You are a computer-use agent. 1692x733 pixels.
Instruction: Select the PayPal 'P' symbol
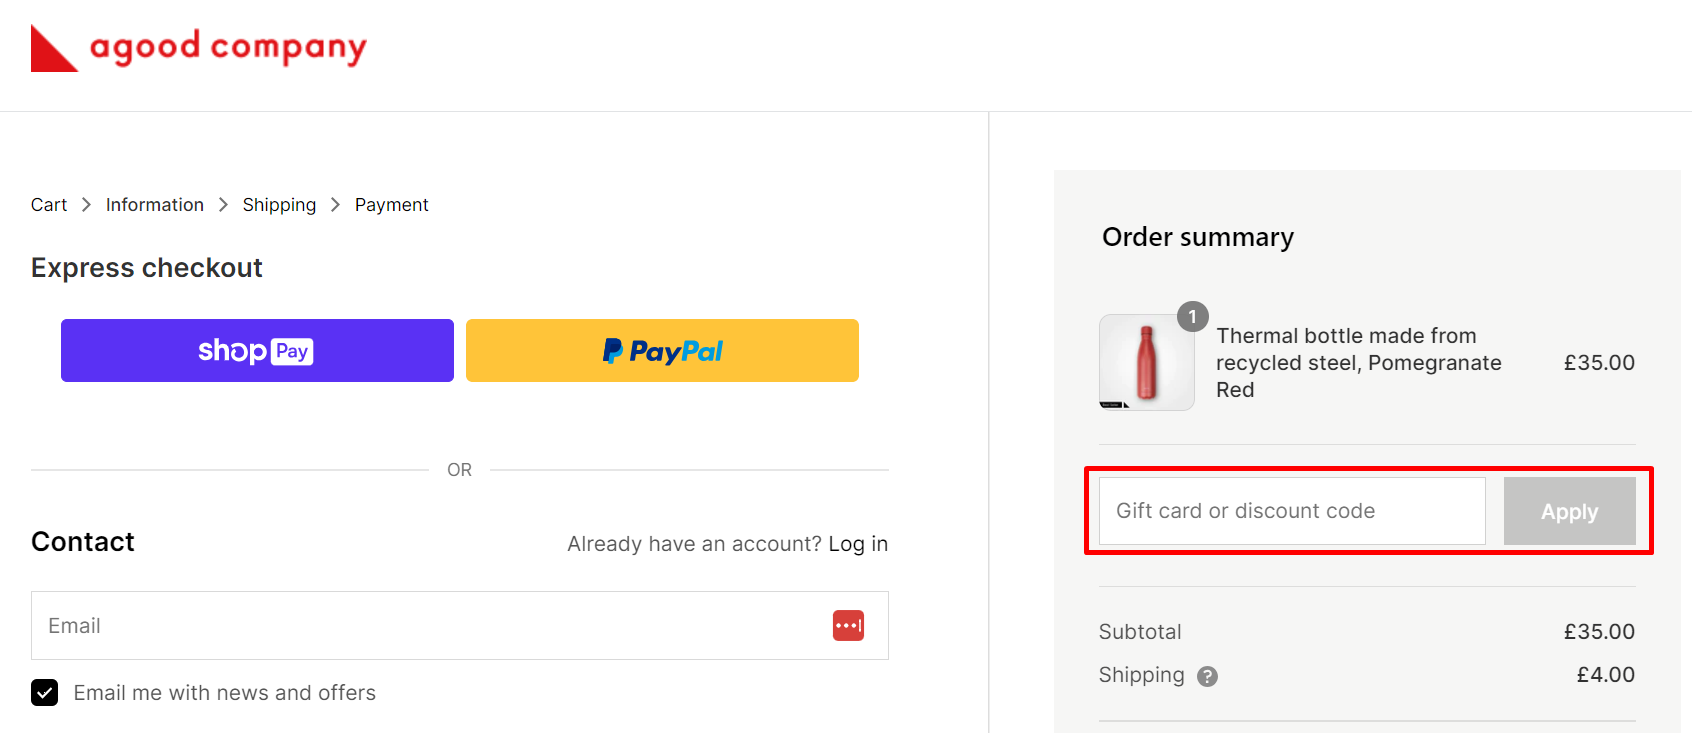613,350
